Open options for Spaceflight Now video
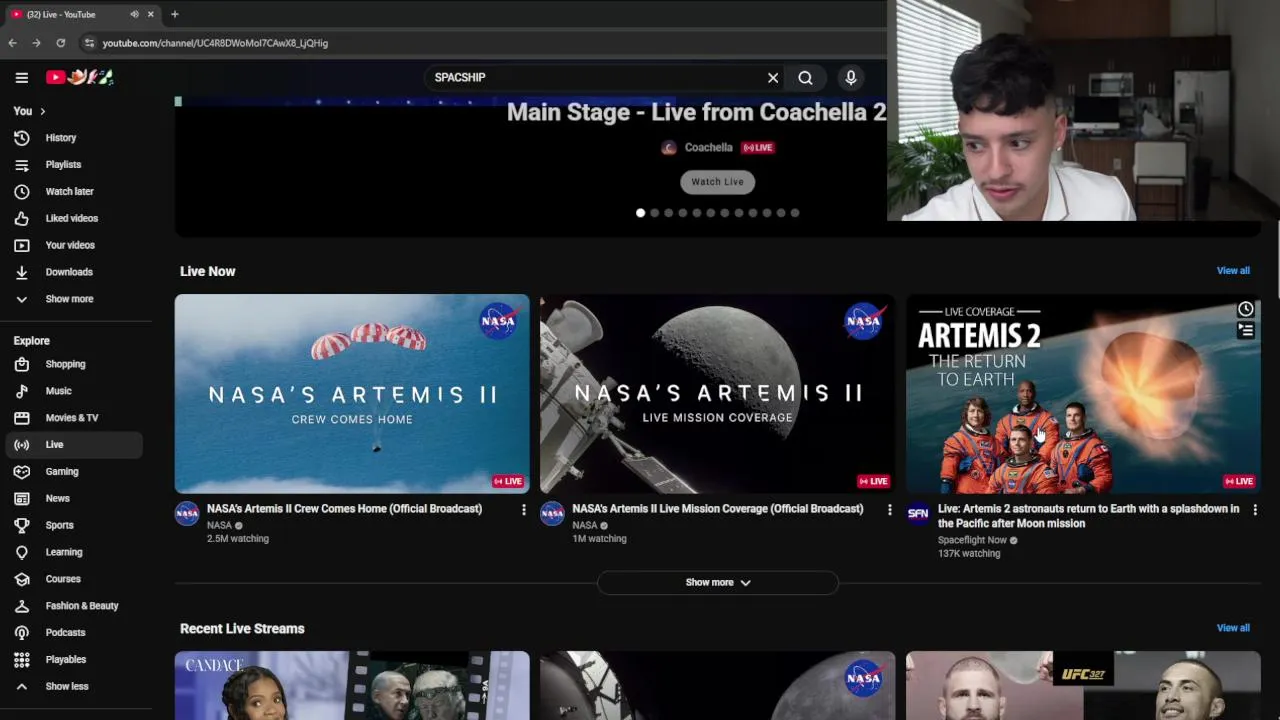The width and height of the screenshot is (1280, 720). [1255, 510]
